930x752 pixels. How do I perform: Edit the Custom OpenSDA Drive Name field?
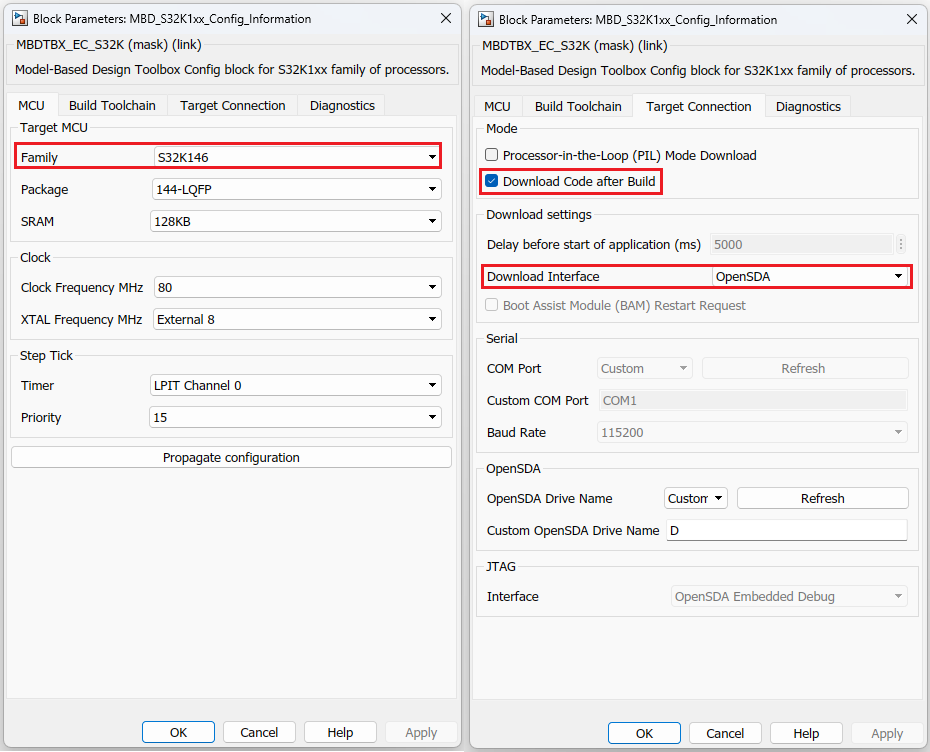tap(786, 530)
